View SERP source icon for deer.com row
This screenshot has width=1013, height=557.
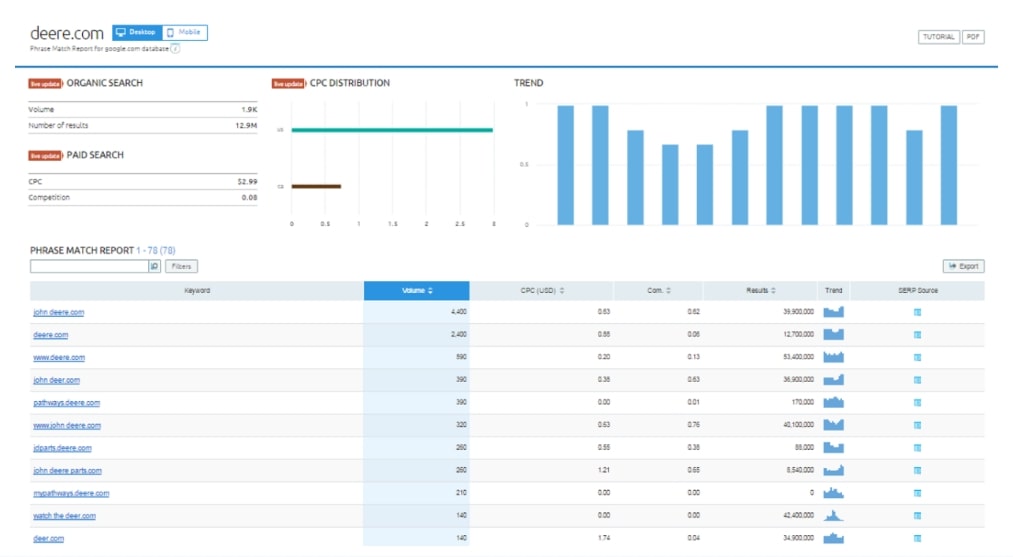click(917, 538)
